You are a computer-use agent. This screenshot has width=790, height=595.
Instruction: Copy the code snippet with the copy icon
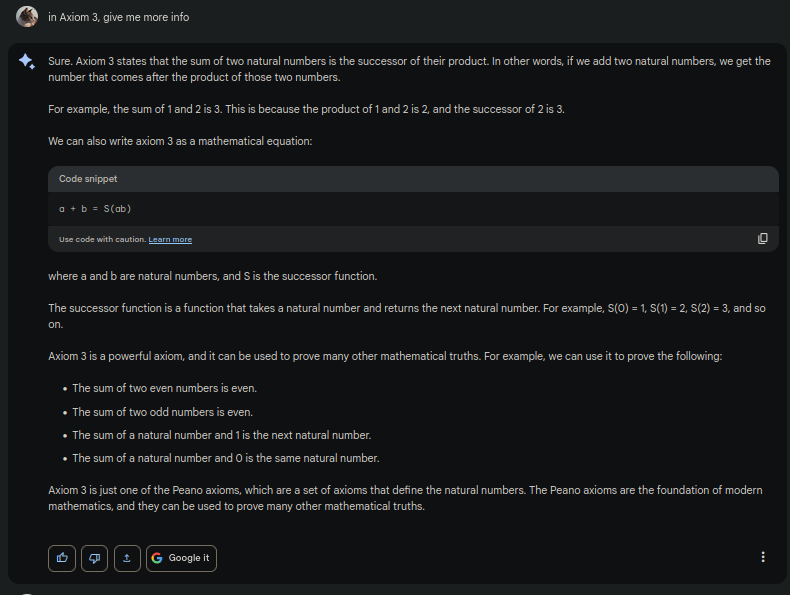click(763, 238)
